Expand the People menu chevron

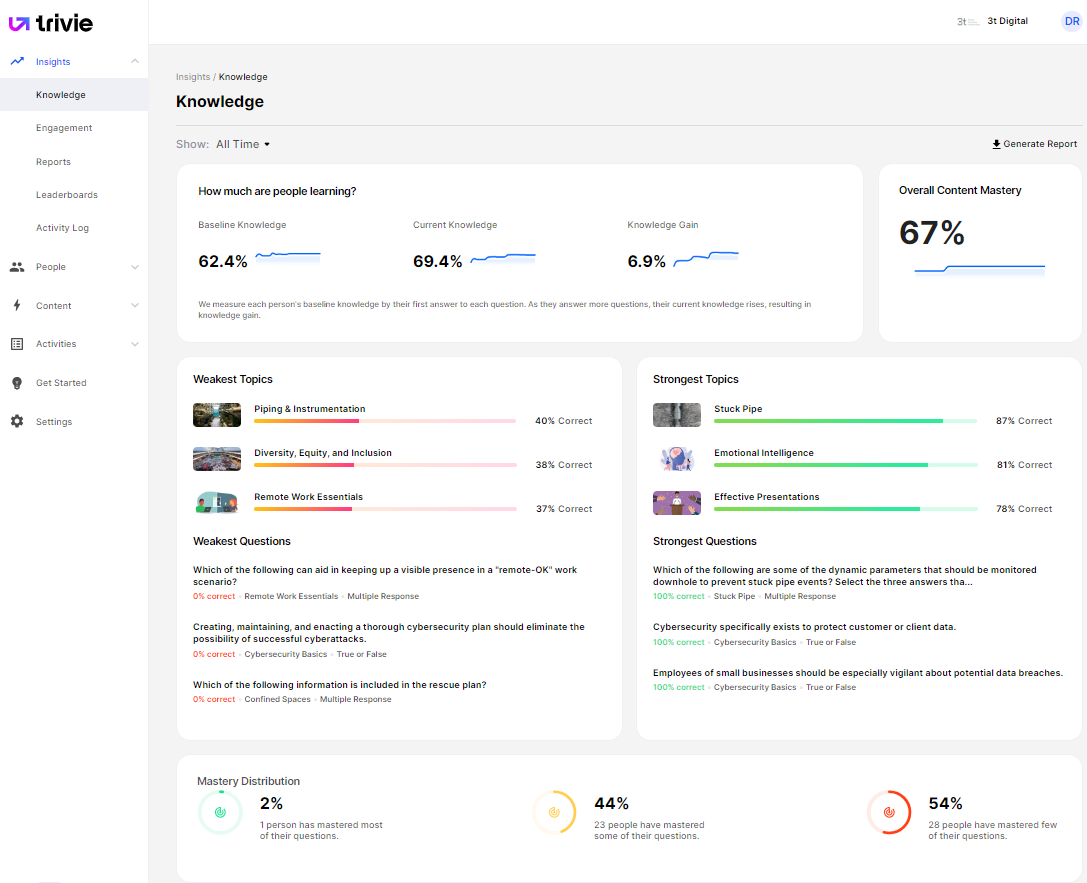click(x=135, y=267)
